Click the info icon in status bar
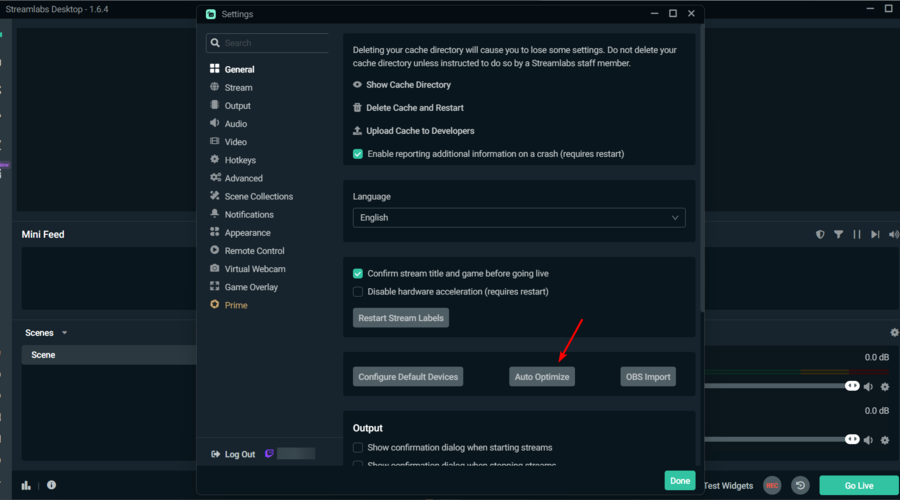Image resolution: width=900 pixels, height=500 pixels. pos(52,485)
